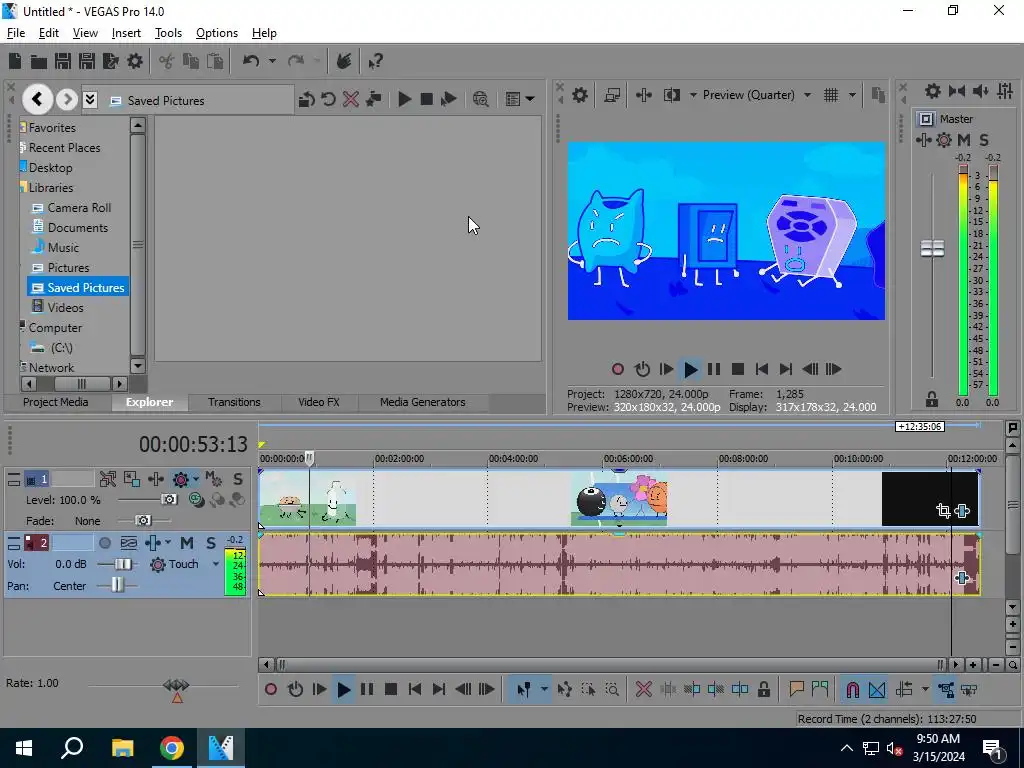Image resolution: width=1024 pixels, height=768 pixels.
Task: Open Overlays grid dropdown arrow in preview
Action: [x=852, y=95]
